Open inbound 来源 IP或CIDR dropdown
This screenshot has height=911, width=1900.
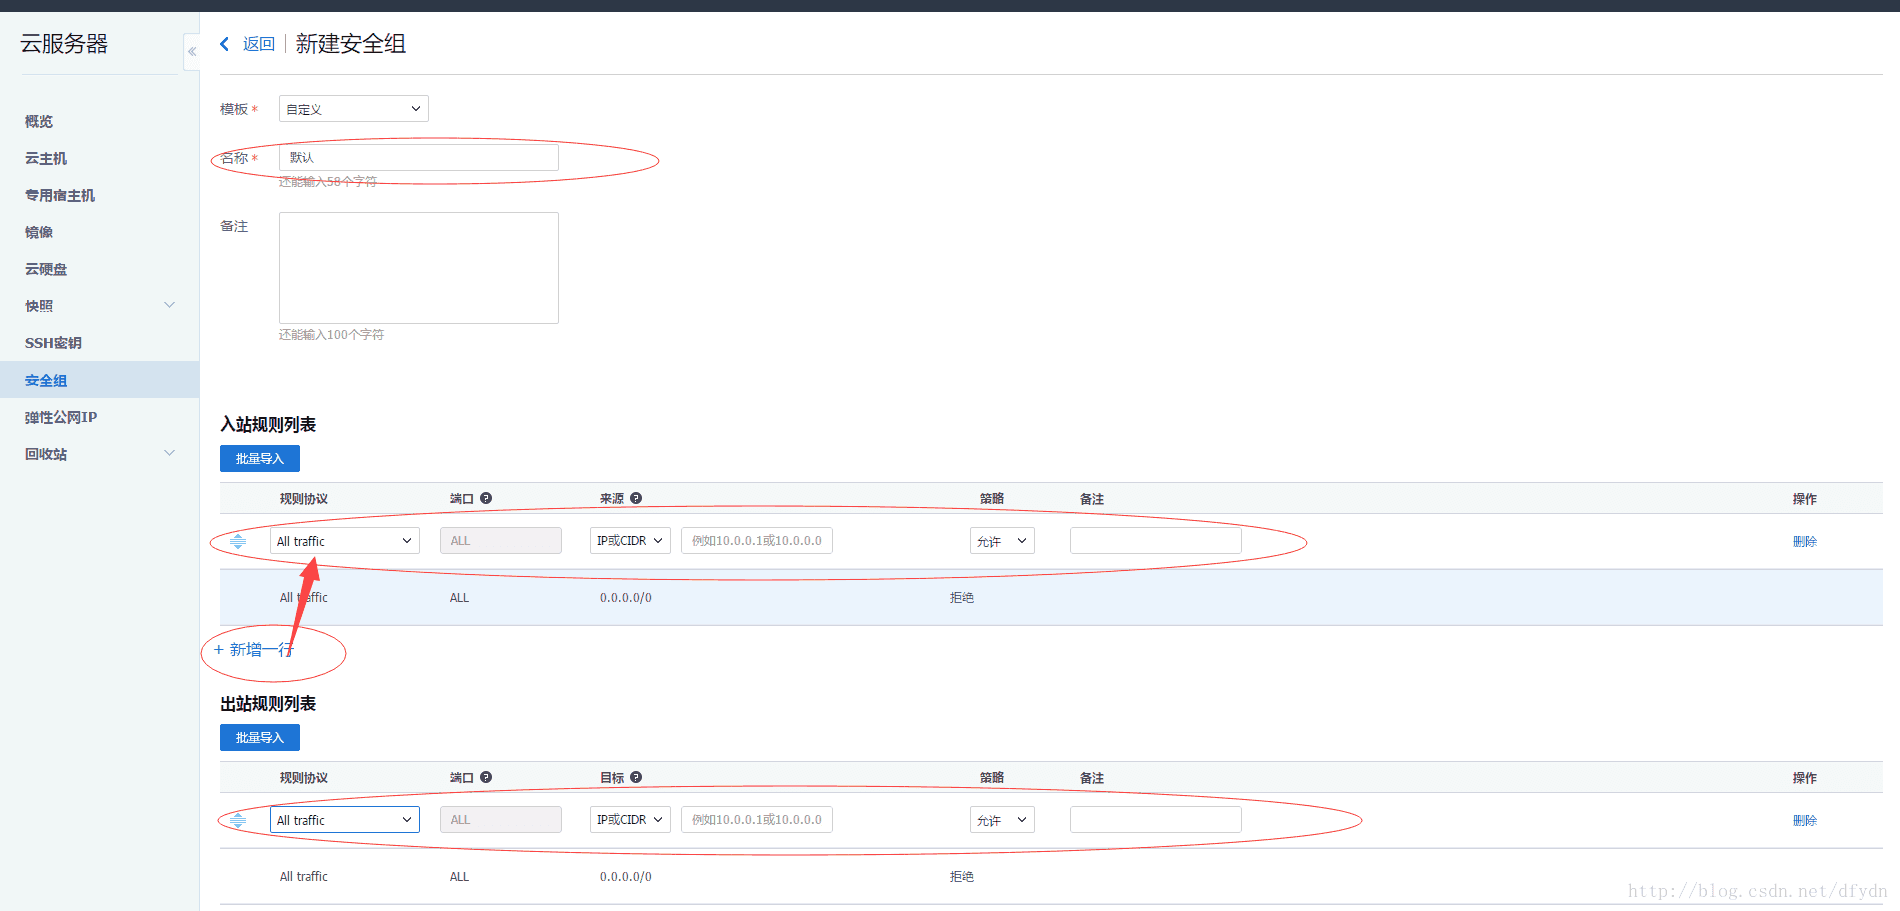(x=630, y=541)
